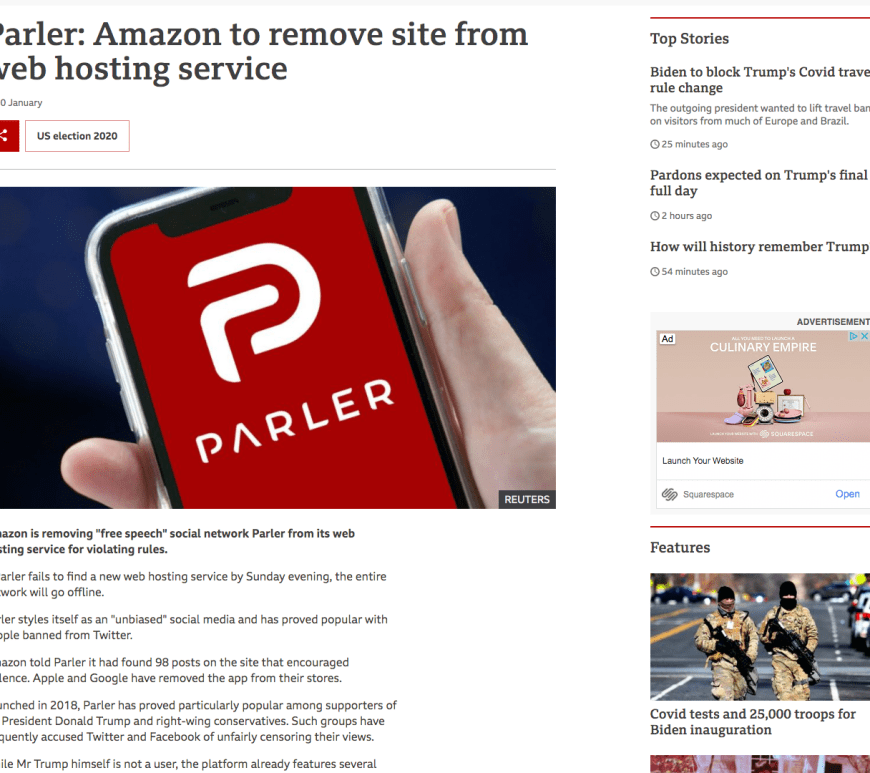
Task: Close the Squarespace ad with X icon
Action: coord(864,336)
